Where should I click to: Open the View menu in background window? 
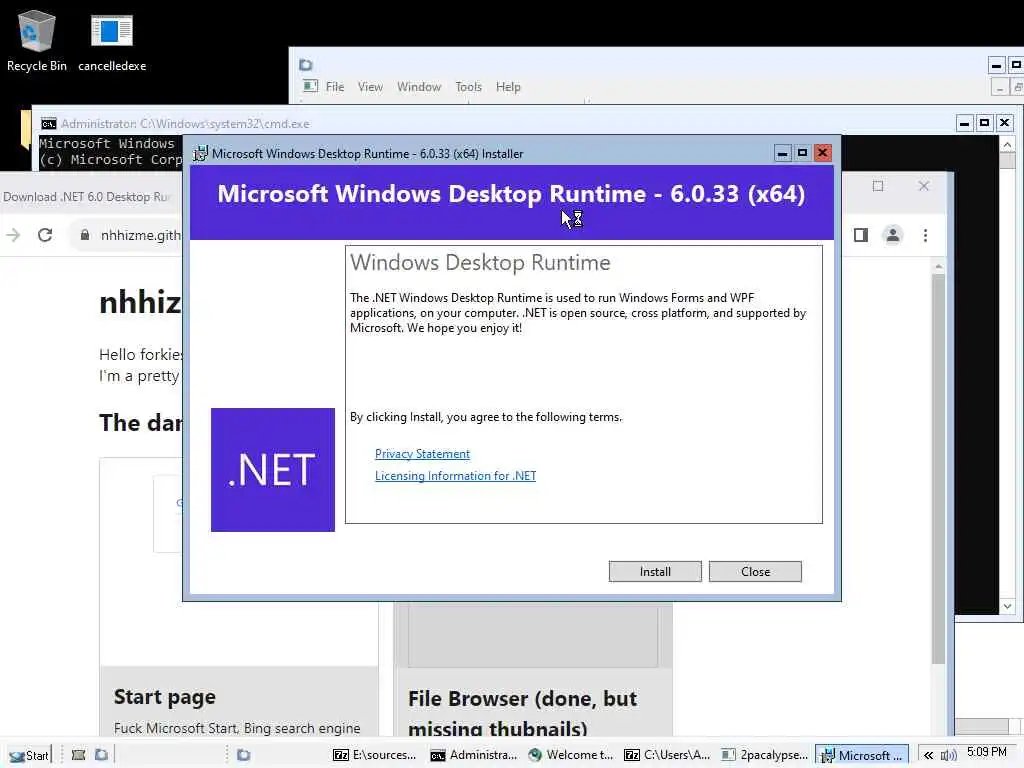(x=370, y=87)
